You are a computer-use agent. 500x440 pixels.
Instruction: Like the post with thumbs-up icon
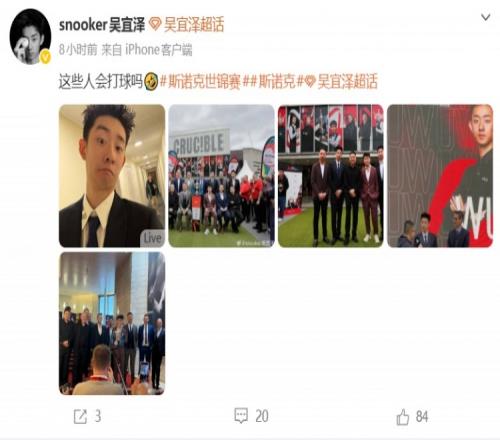coord(403,417)
